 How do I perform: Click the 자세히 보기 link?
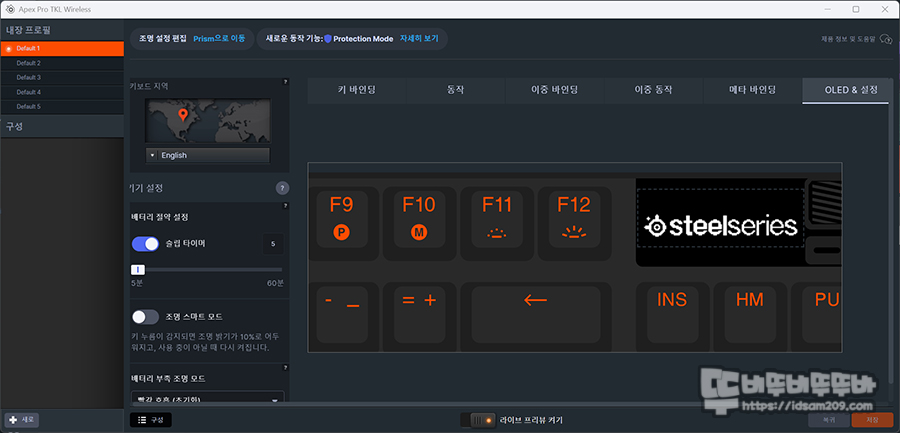tap(419, 38)
